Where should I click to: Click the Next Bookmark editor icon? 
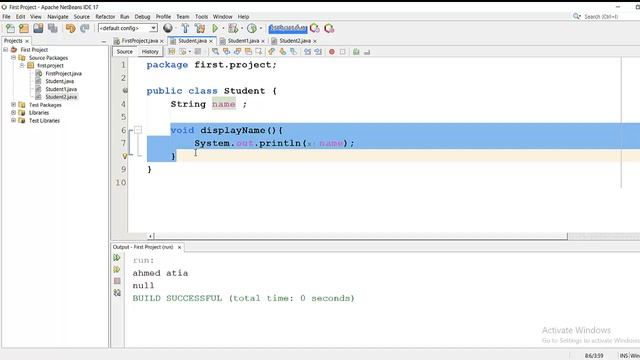(x=282, y=52)
